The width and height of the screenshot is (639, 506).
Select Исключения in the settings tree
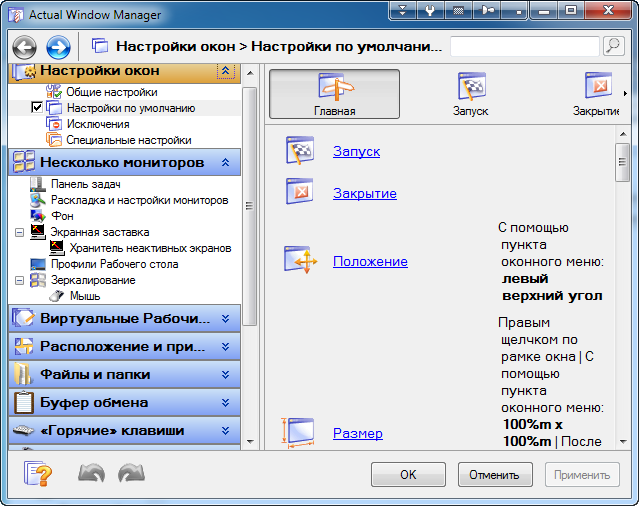pyautogui.click(x=98, y=124)
